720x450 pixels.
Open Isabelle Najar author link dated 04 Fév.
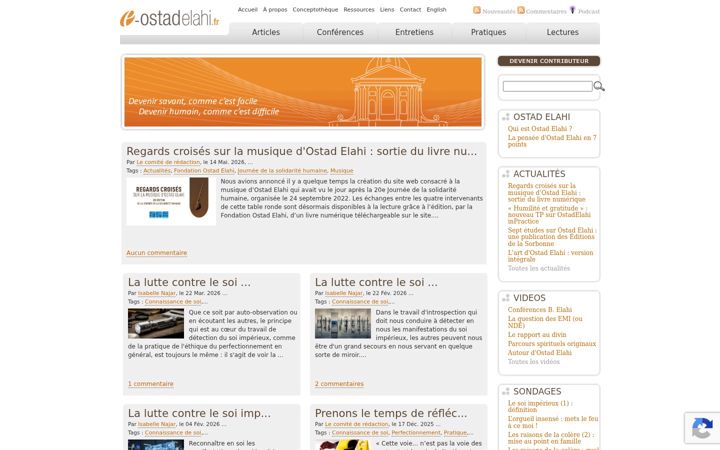[157, 424]
